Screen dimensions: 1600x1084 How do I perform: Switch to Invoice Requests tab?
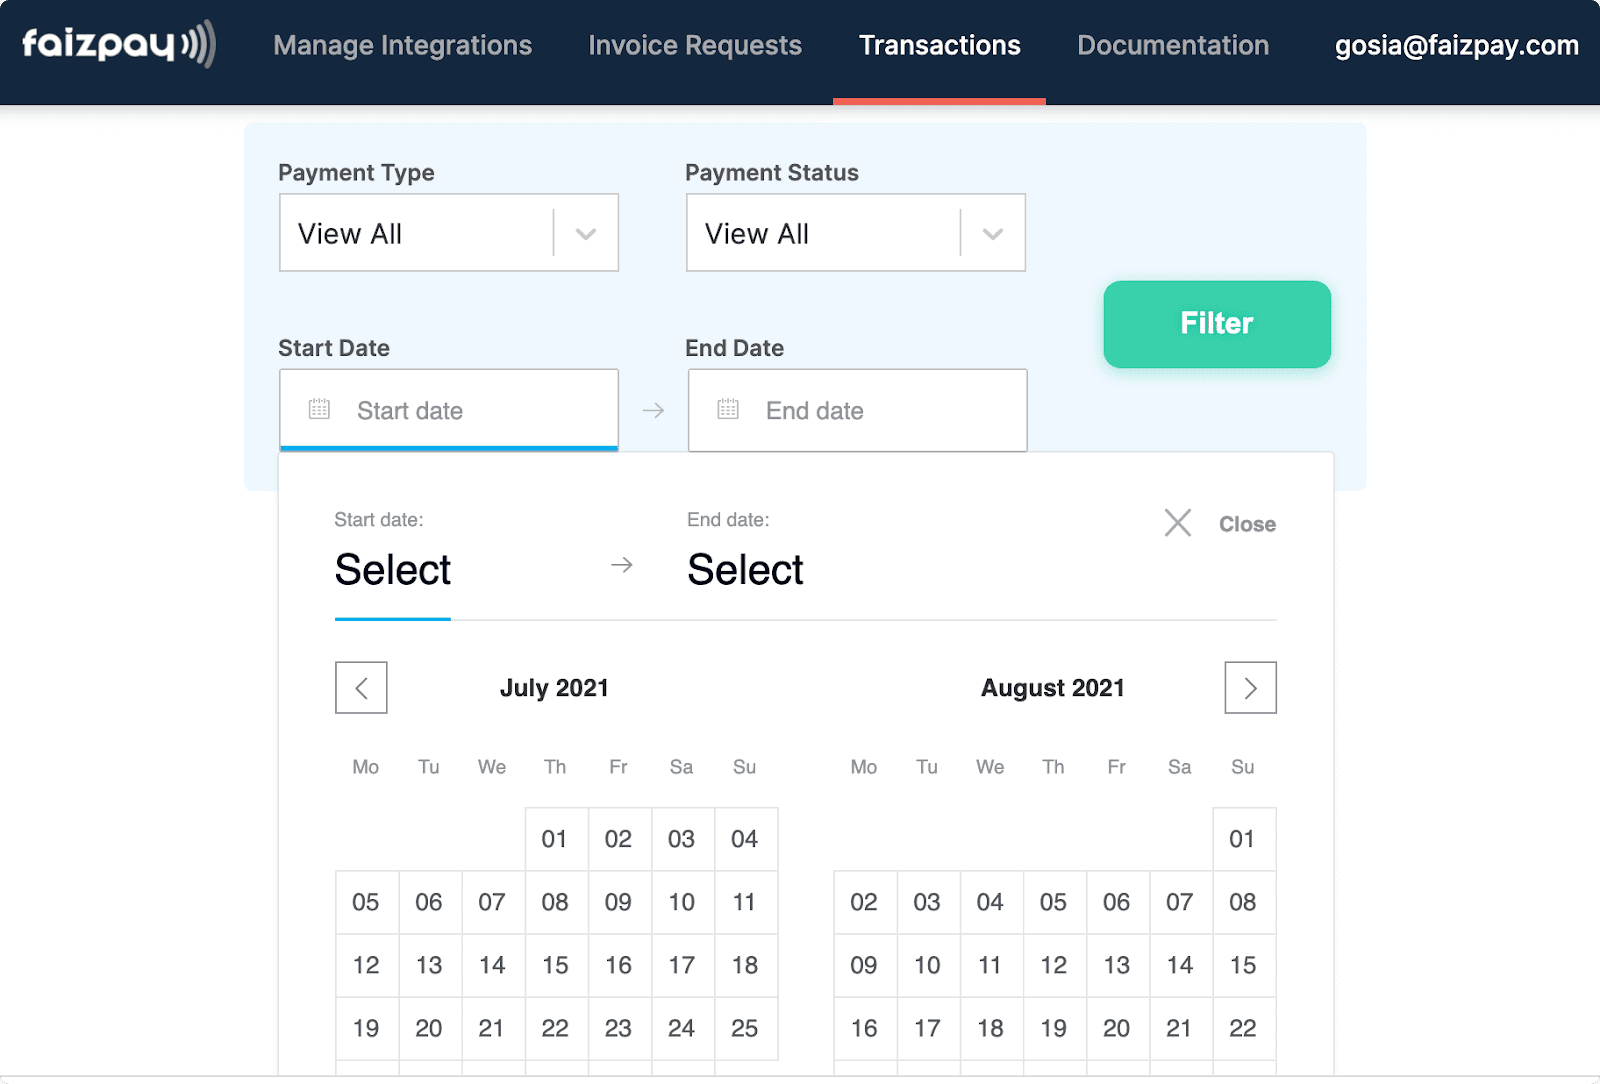point(695,45)
